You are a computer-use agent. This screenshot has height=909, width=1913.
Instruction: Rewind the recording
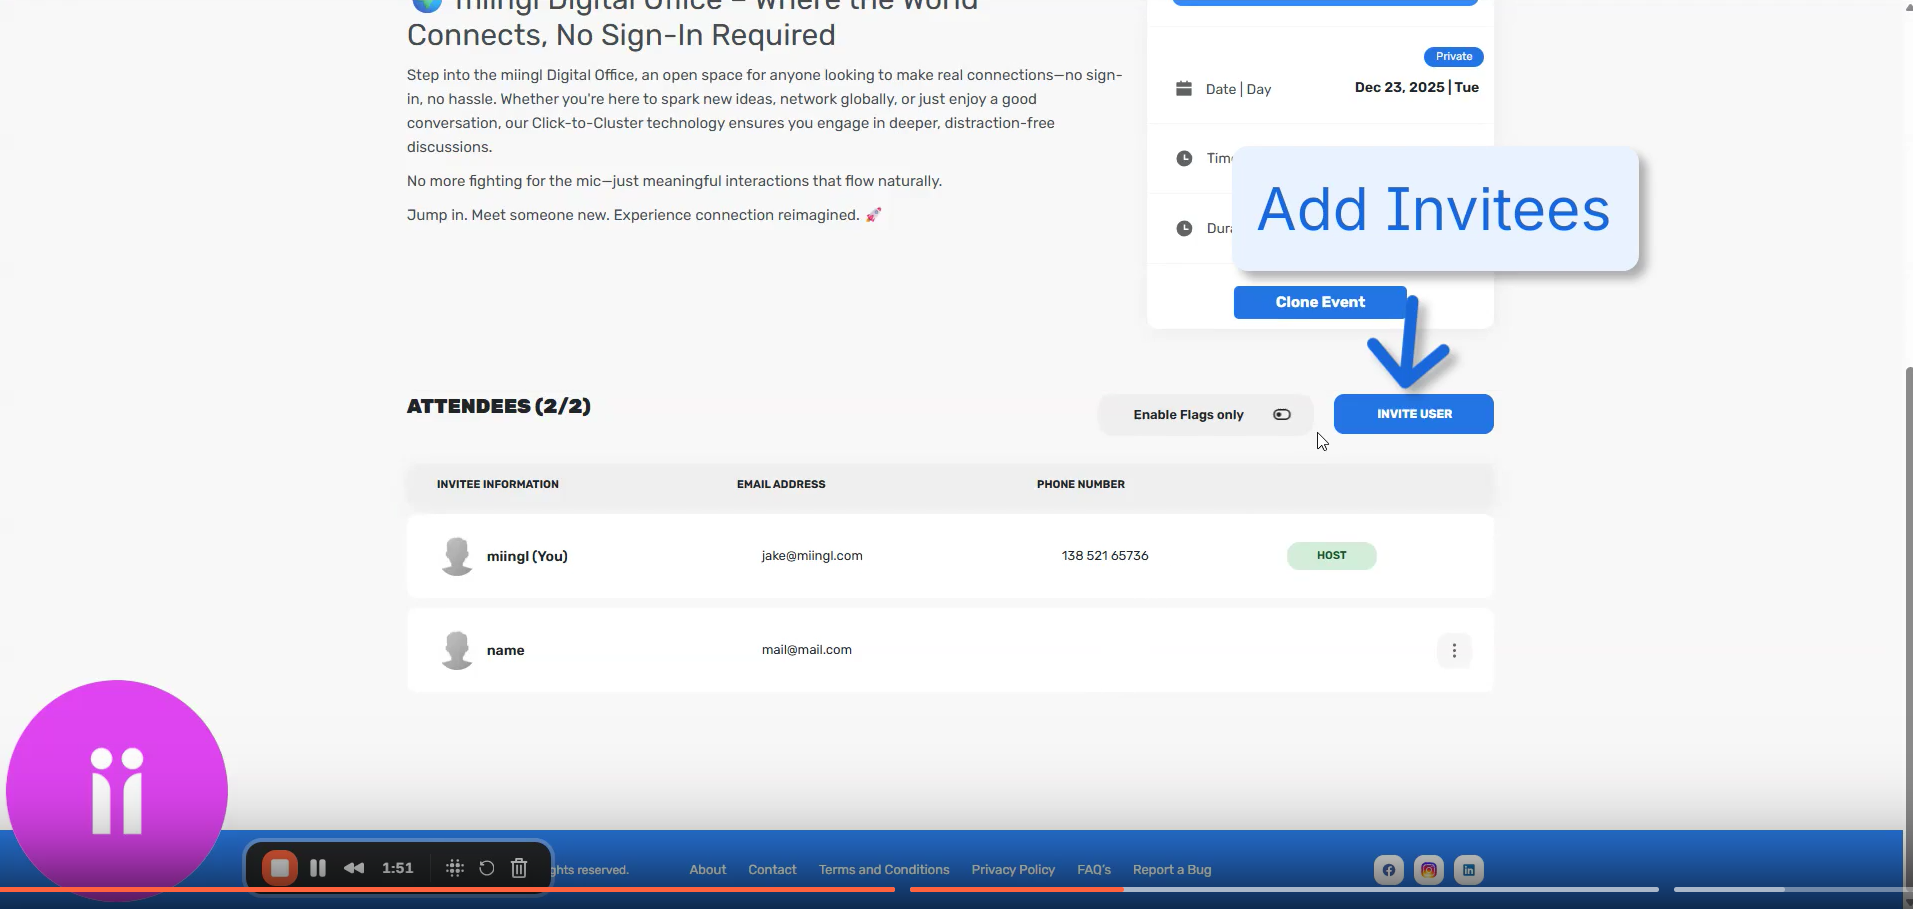pyautogui.click(x=354, y=868)
